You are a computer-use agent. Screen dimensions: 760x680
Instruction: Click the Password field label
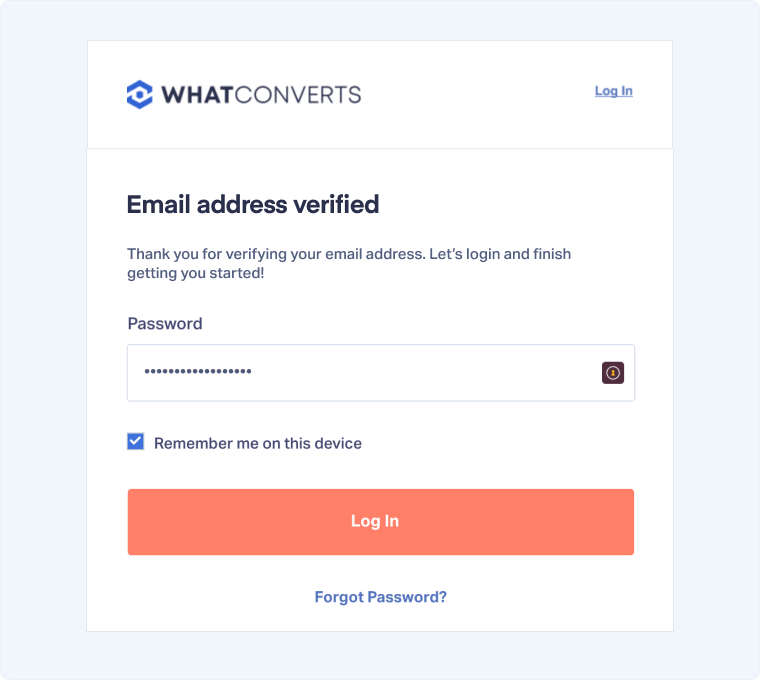(x=165, y=324)
